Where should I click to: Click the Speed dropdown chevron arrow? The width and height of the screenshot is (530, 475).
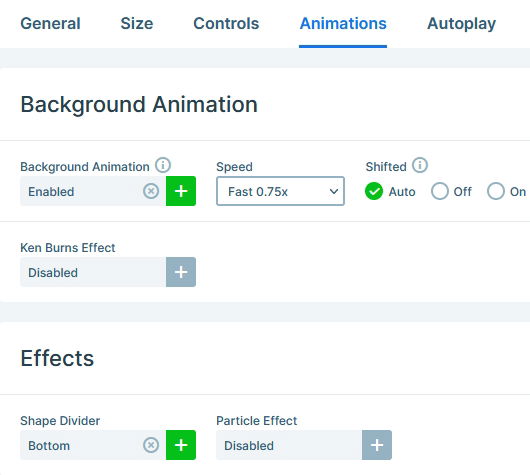click(x=334, y=191)
